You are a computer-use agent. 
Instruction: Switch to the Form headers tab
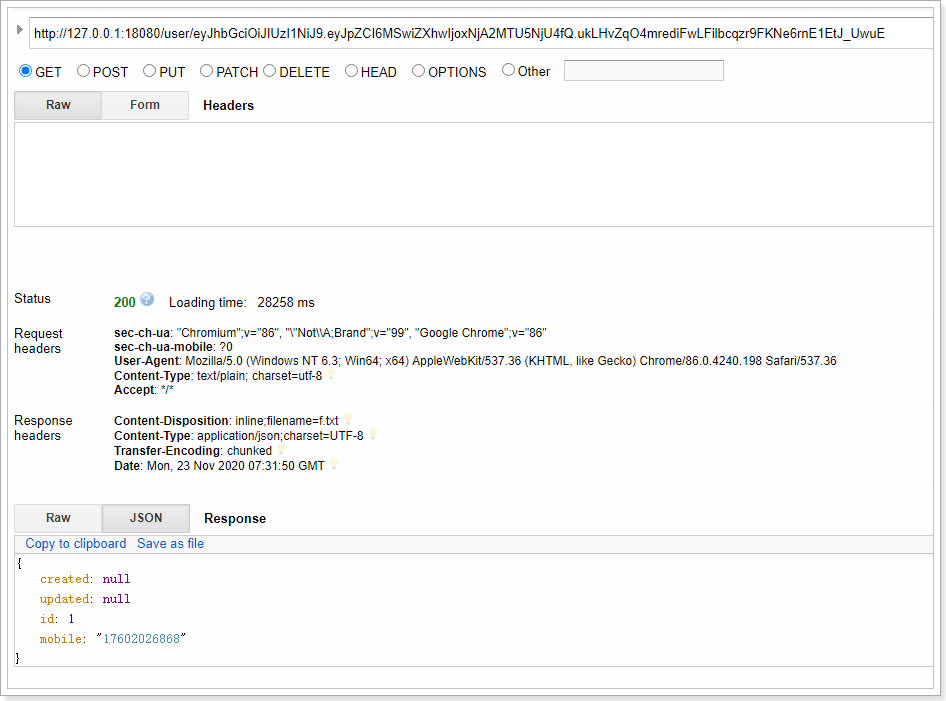click(x=145, y=105)
